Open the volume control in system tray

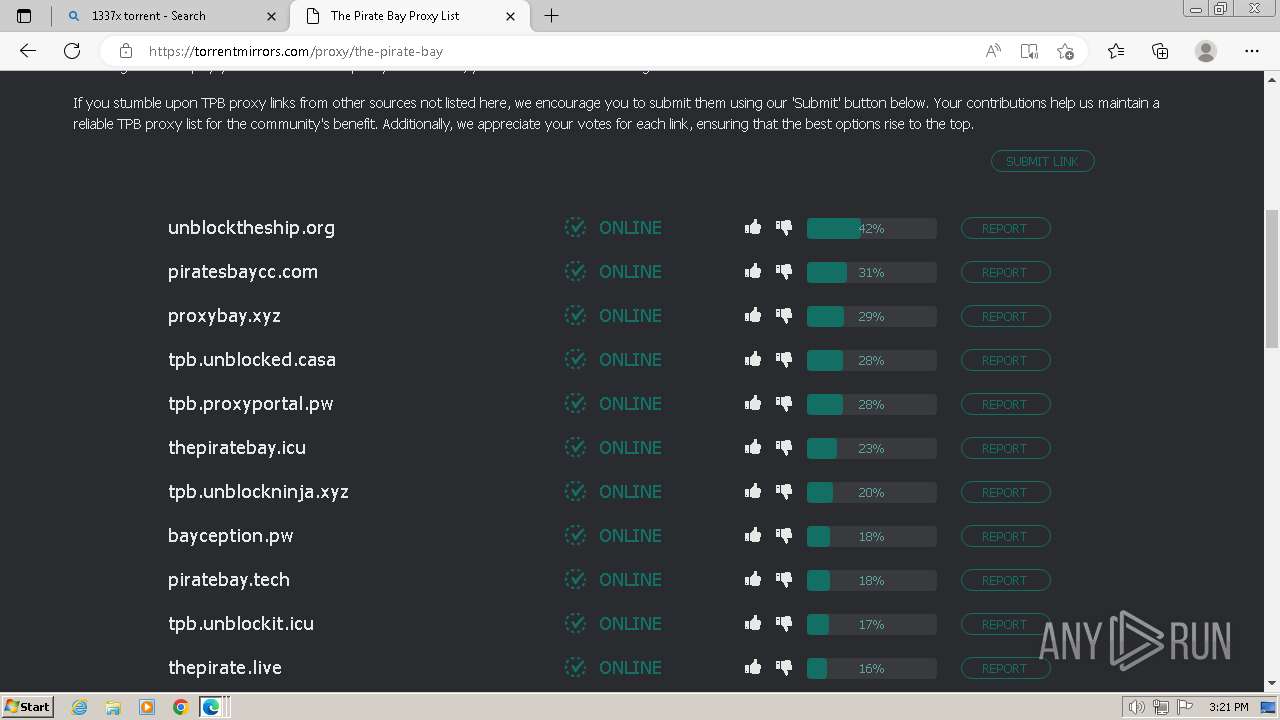pos(1136,707)
